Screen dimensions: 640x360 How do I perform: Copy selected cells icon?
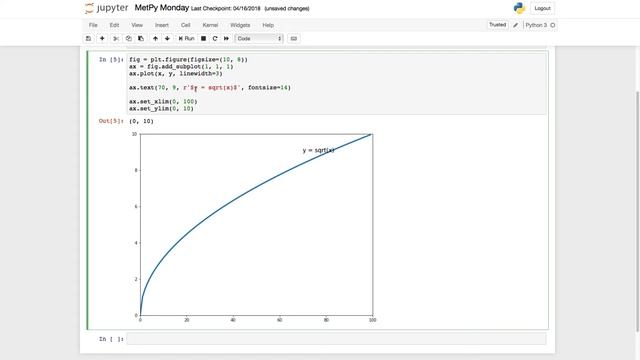click(129, 38)
